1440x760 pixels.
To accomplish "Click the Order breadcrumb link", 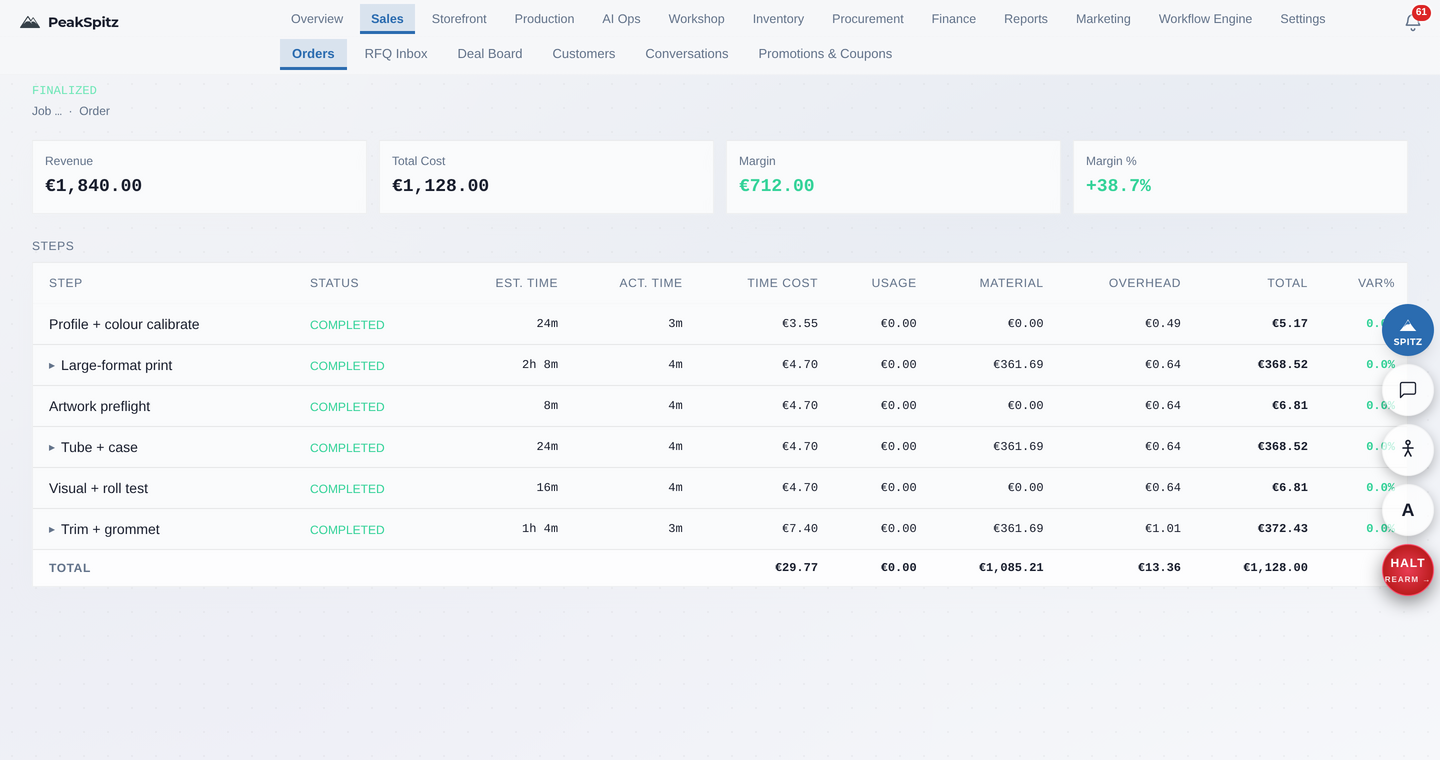I will (94, 111).
